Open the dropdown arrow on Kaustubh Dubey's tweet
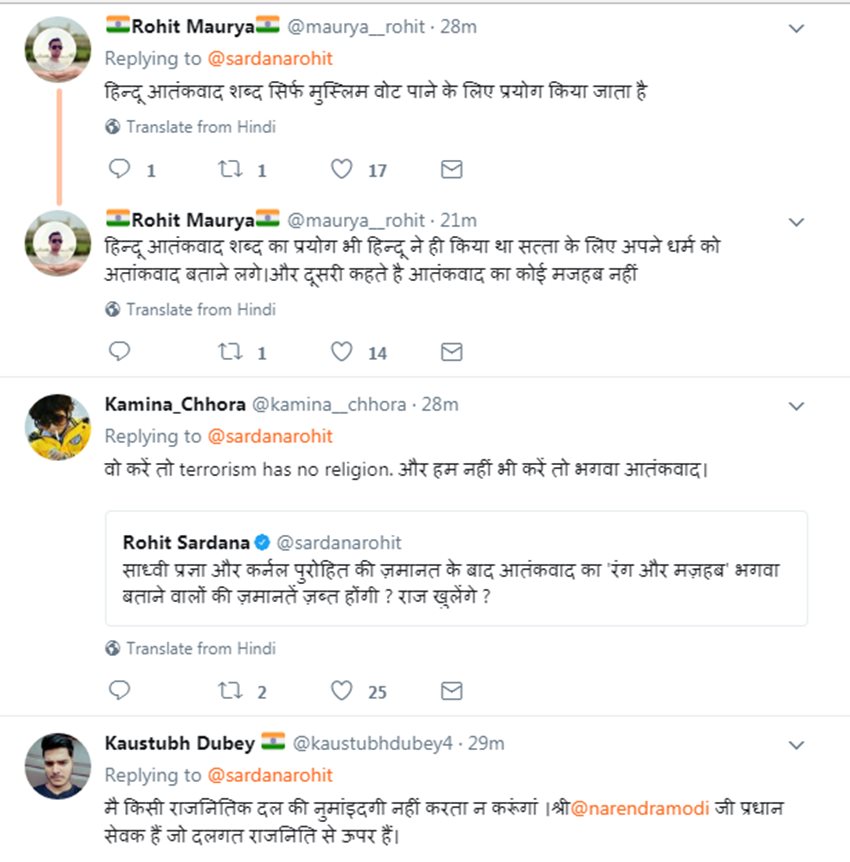The width and height of the screenshot is (850, 862). coord(796,745)
